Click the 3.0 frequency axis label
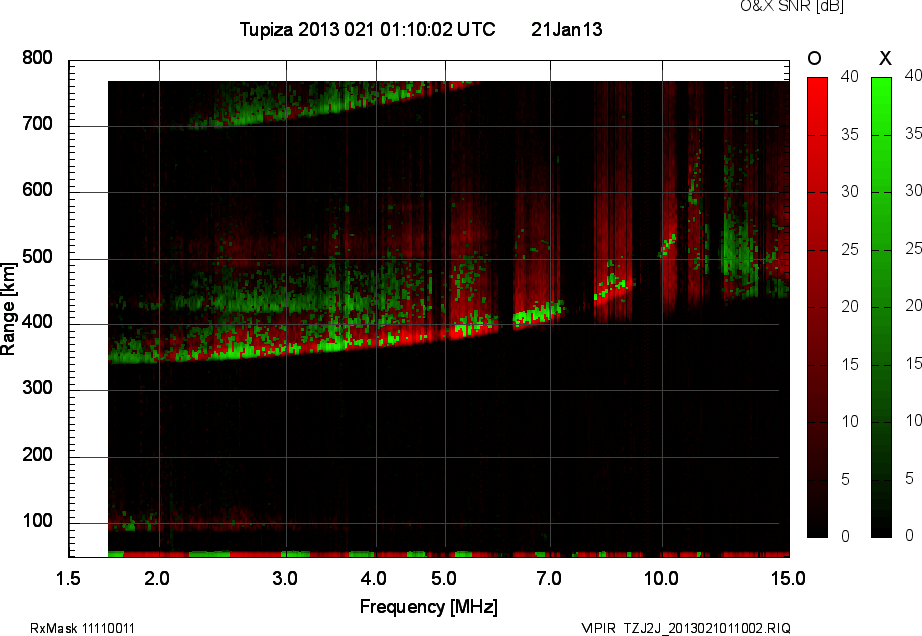The width and height of the screenshot is (922, 636). coord(285,578)
